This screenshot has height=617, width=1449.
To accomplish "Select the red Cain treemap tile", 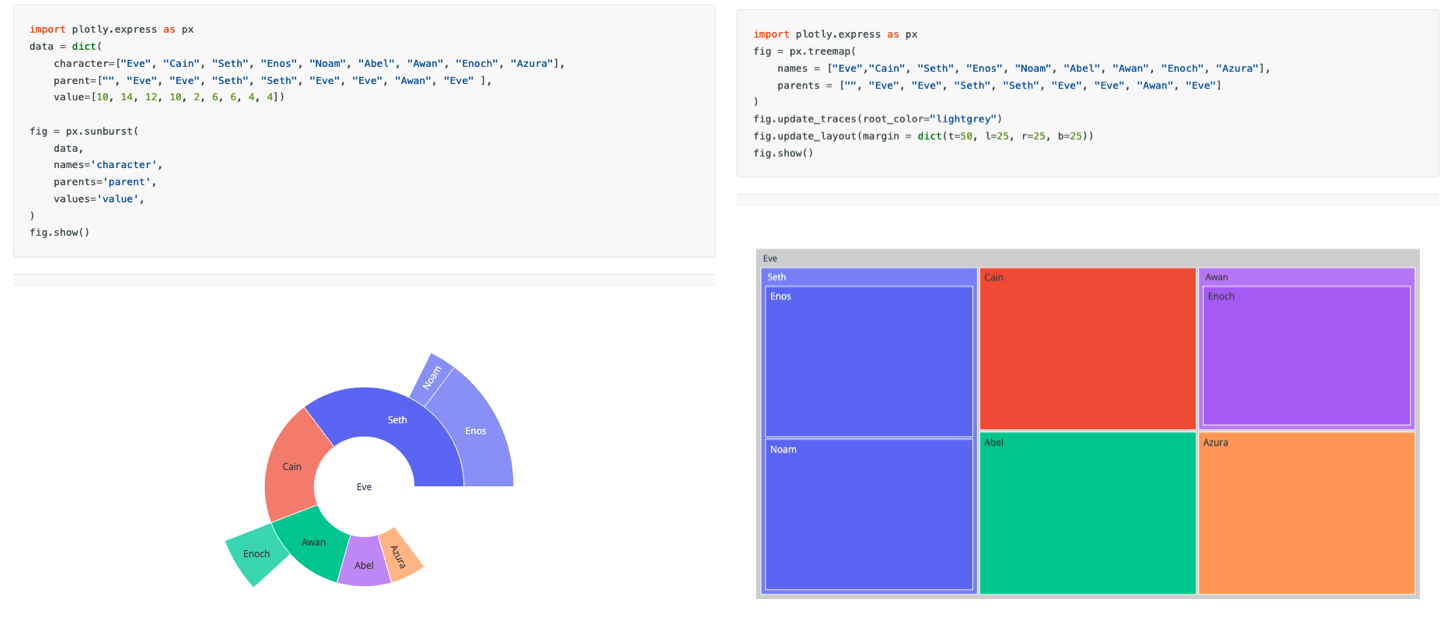I will [x=1087, y=350].
